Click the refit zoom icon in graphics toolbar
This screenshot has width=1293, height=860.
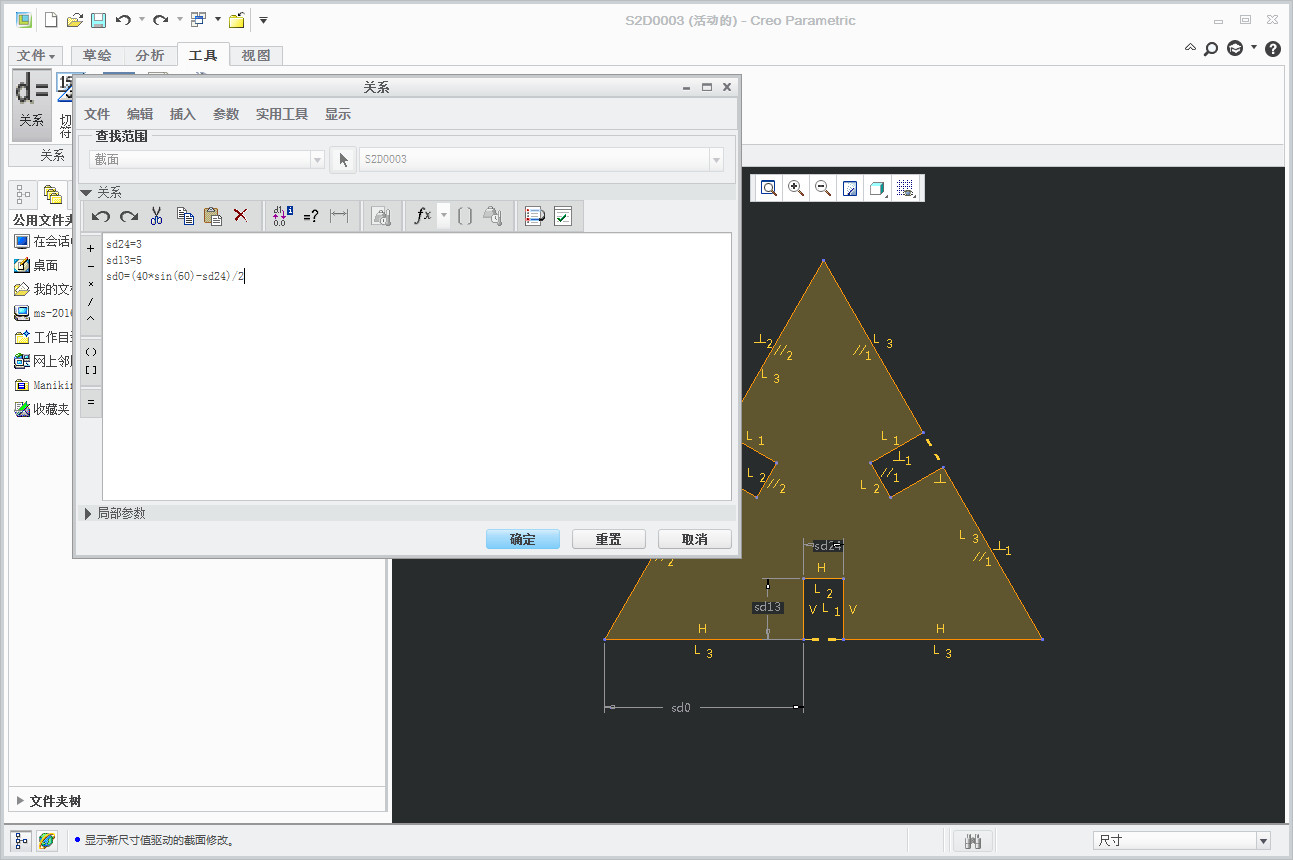[x=769, y=188]
